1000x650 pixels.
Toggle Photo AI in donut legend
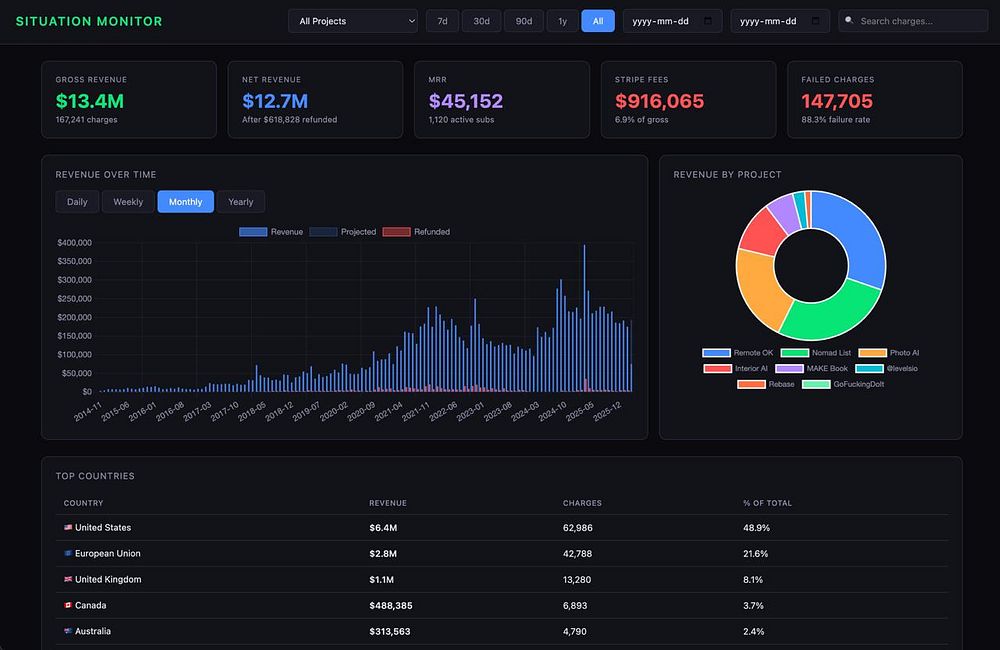pos(889,353)
